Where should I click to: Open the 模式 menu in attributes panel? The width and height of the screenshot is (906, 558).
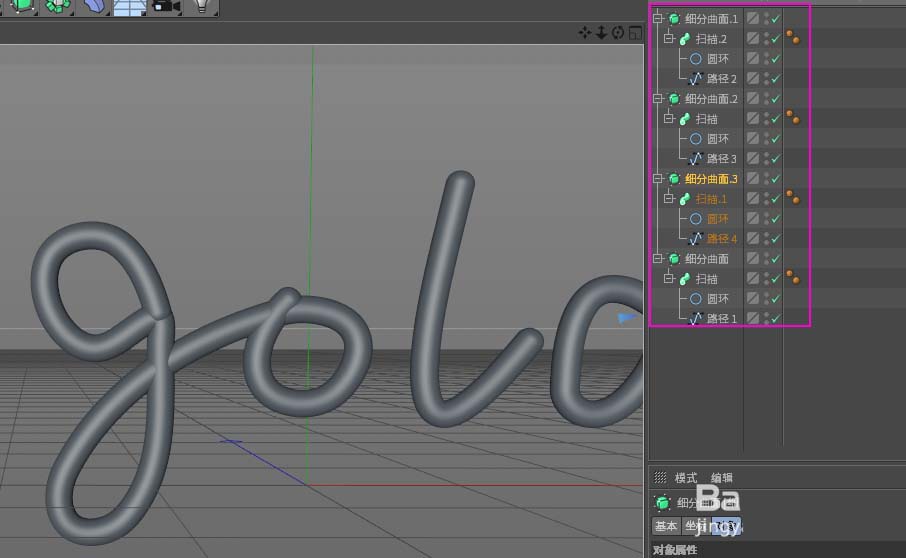click(x=685, y=478)
